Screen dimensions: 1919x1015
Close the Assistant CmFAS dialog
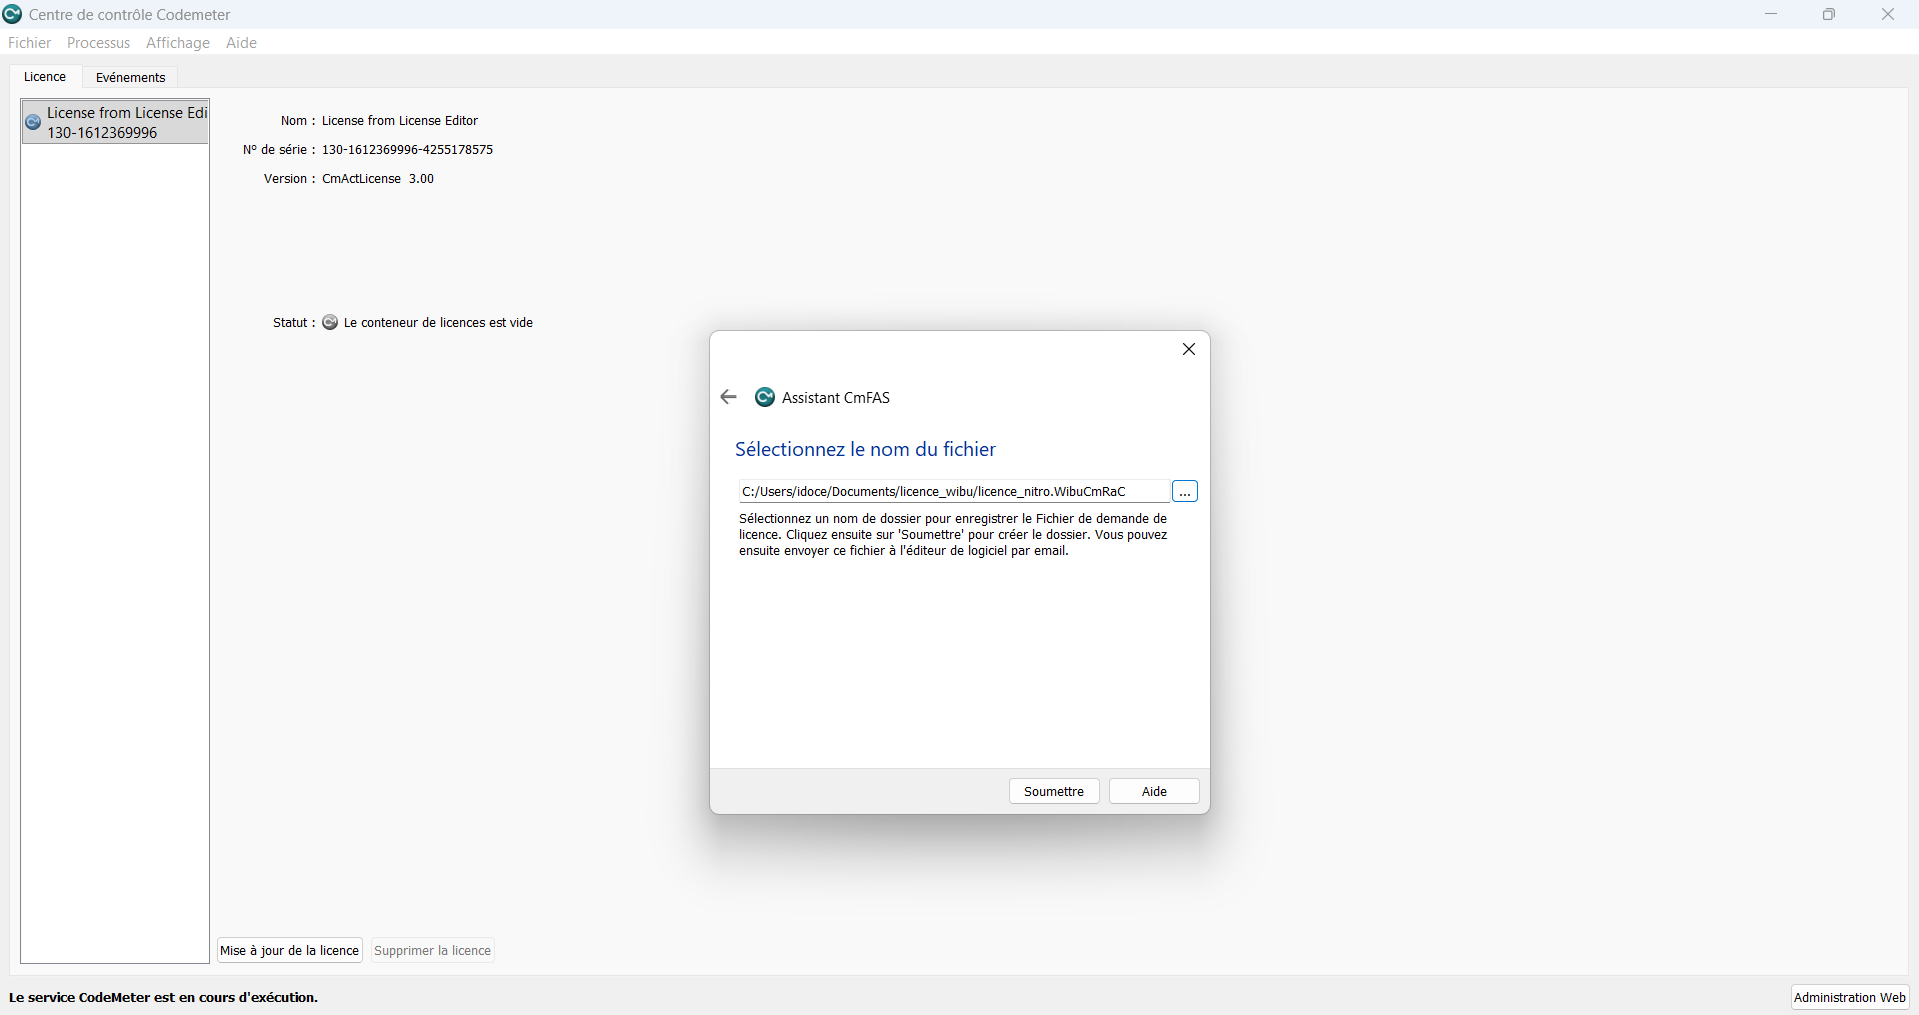1189,349
